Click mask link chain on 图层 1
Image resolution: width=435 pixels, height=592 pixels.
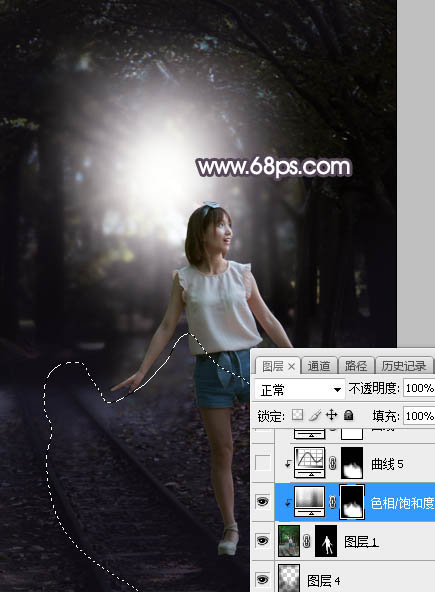pyautogui.click(x=307, y=541)
